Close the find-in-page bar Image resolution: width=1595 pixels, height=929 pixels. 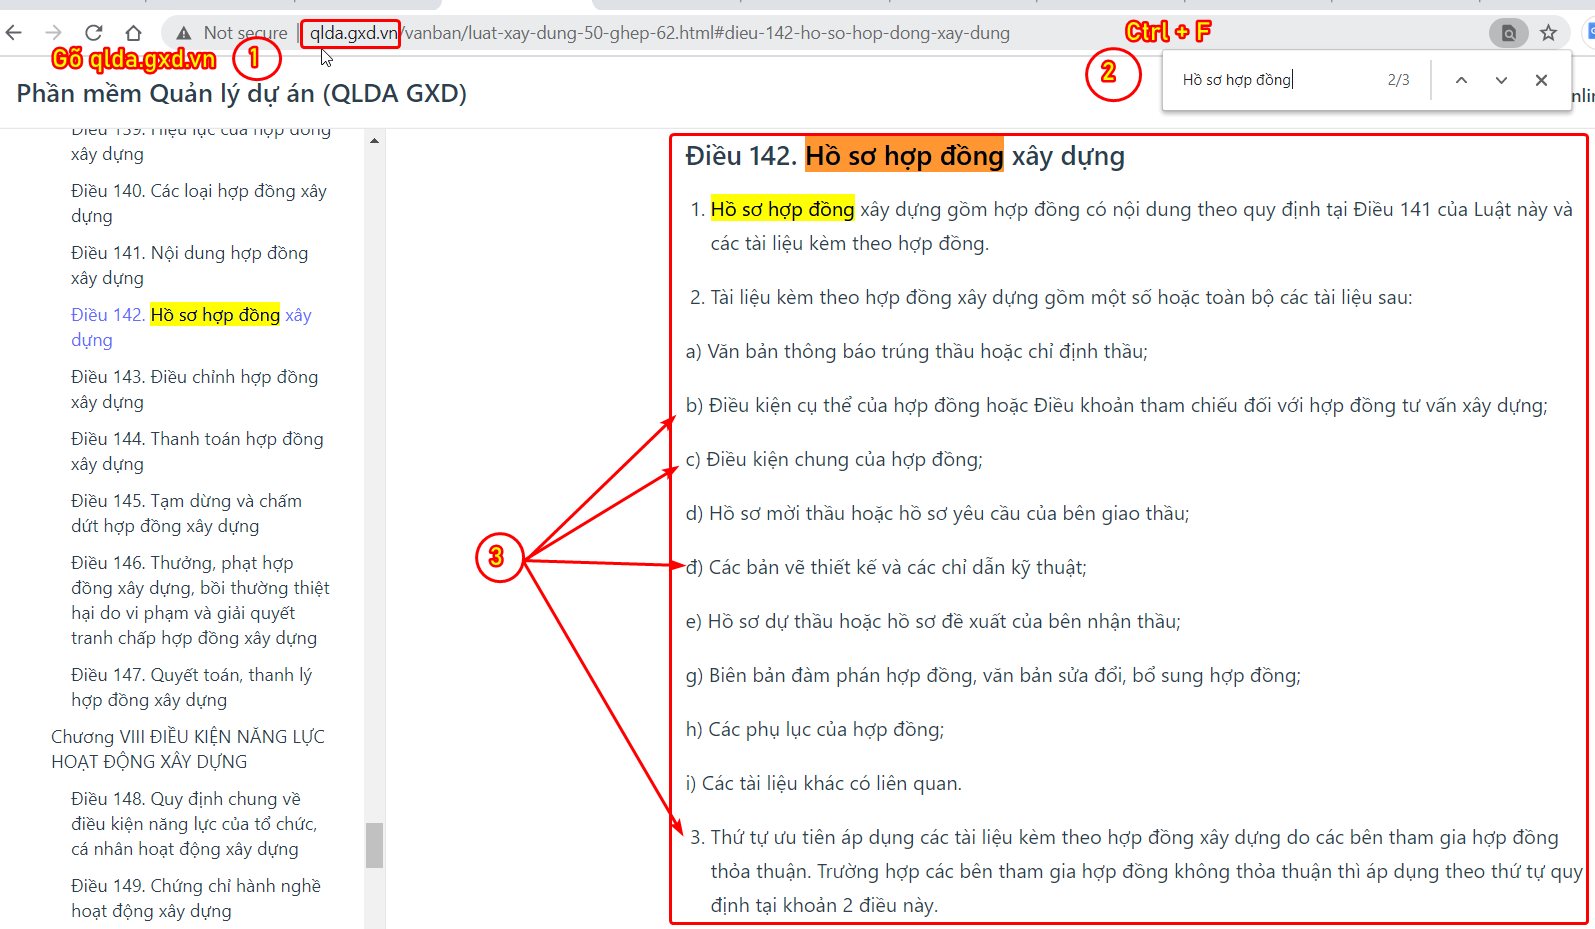pyautogui.click(x=1541, y=80)
